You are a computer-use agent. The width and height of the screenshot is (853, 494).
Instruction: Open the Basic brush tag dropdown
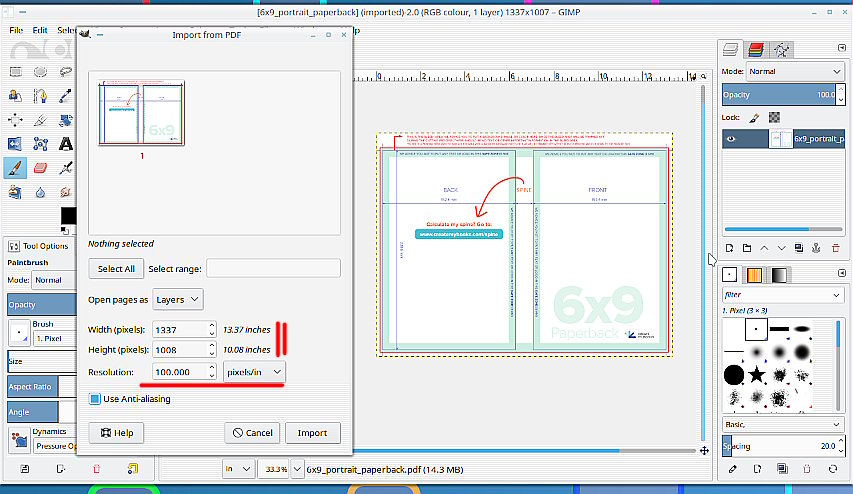[782, 424]
